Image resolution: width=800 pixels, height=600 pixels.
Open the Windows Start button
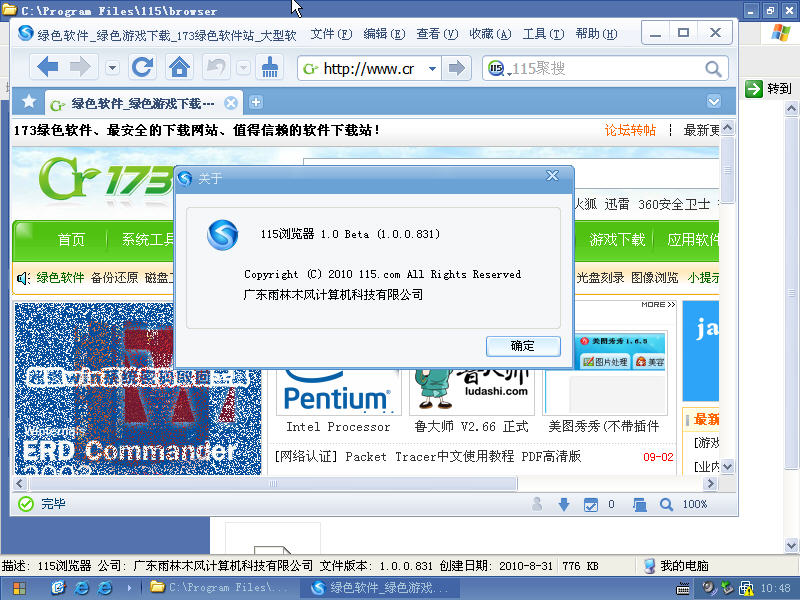click(x=19, y=588)
